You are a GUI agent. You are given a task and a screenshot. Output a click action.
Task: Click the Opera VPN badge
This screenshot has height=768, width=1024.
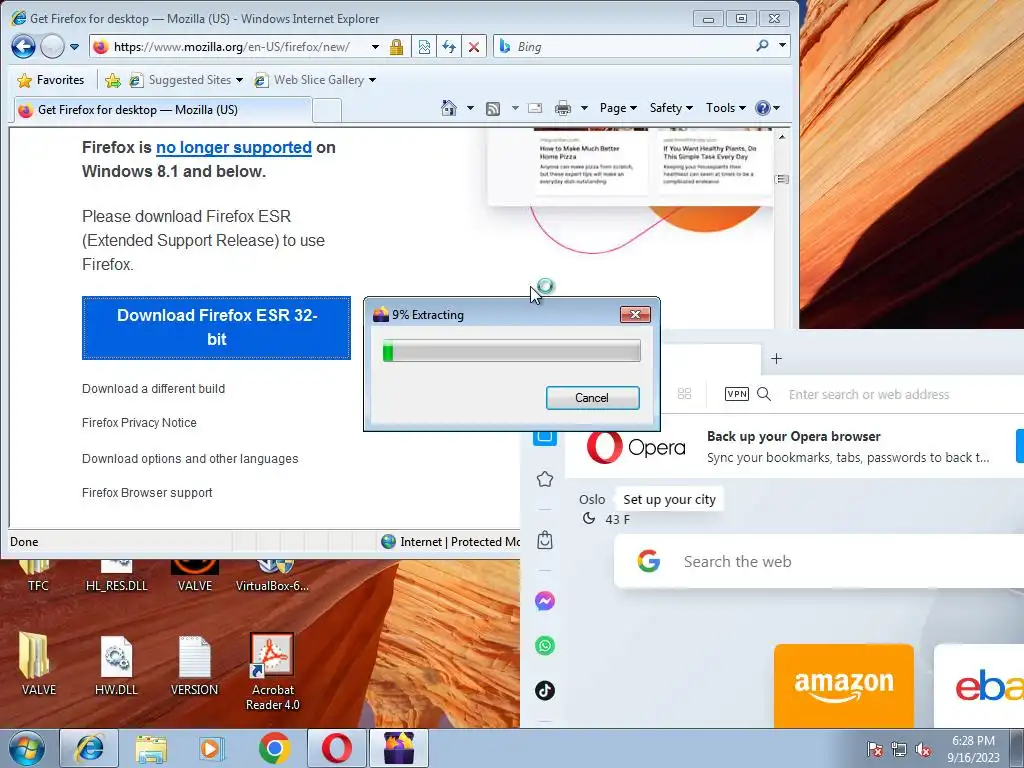(737, 394)
